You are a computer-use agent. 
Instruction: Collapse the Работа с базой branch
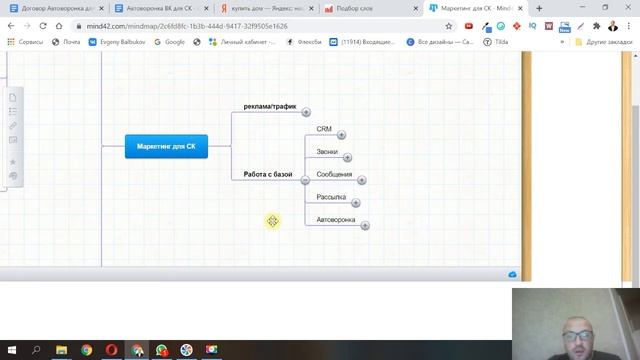(305, 180)
